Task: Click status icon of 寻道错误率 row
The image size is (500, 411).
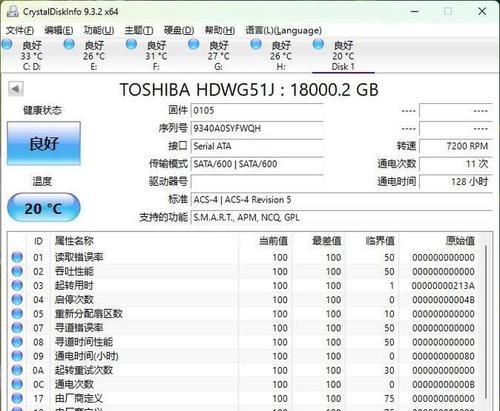Action: coord(17,328)
